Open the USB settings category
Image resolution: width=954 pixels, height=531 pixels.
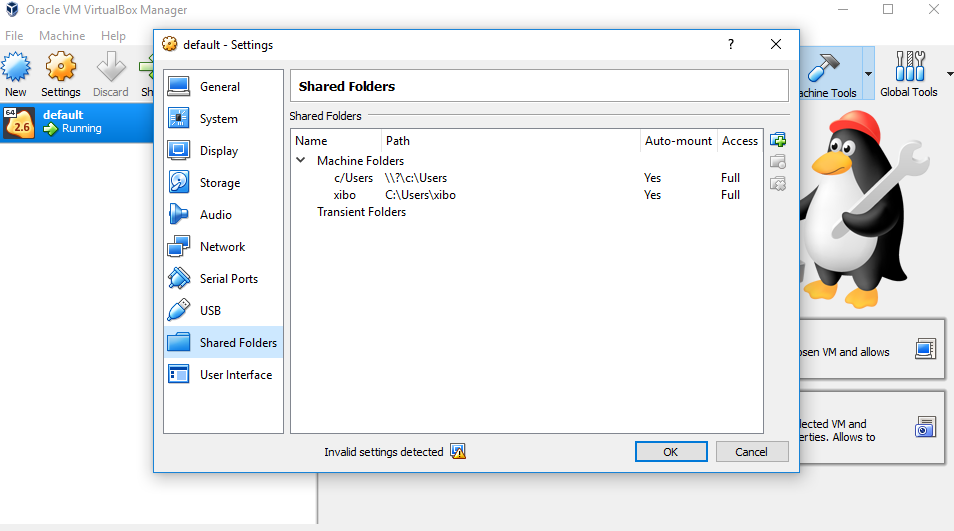click(223, 310)
